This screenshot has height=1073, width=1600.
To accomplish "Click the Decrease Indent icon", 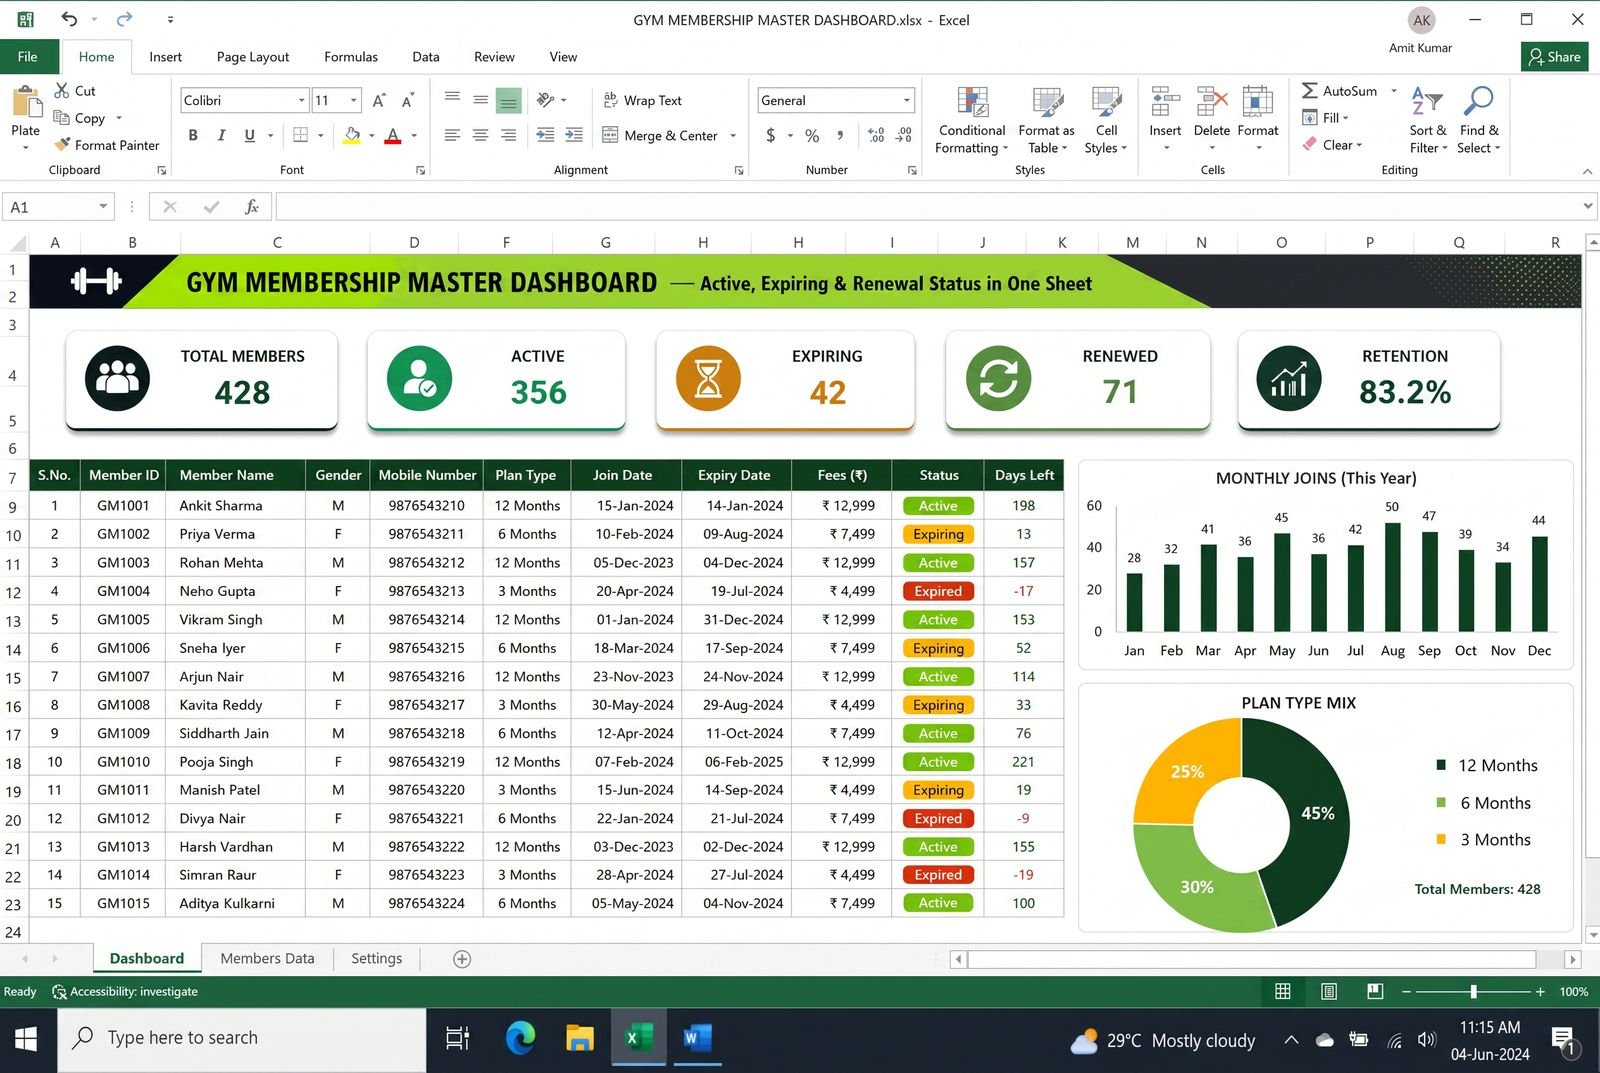I will [545, 135].
